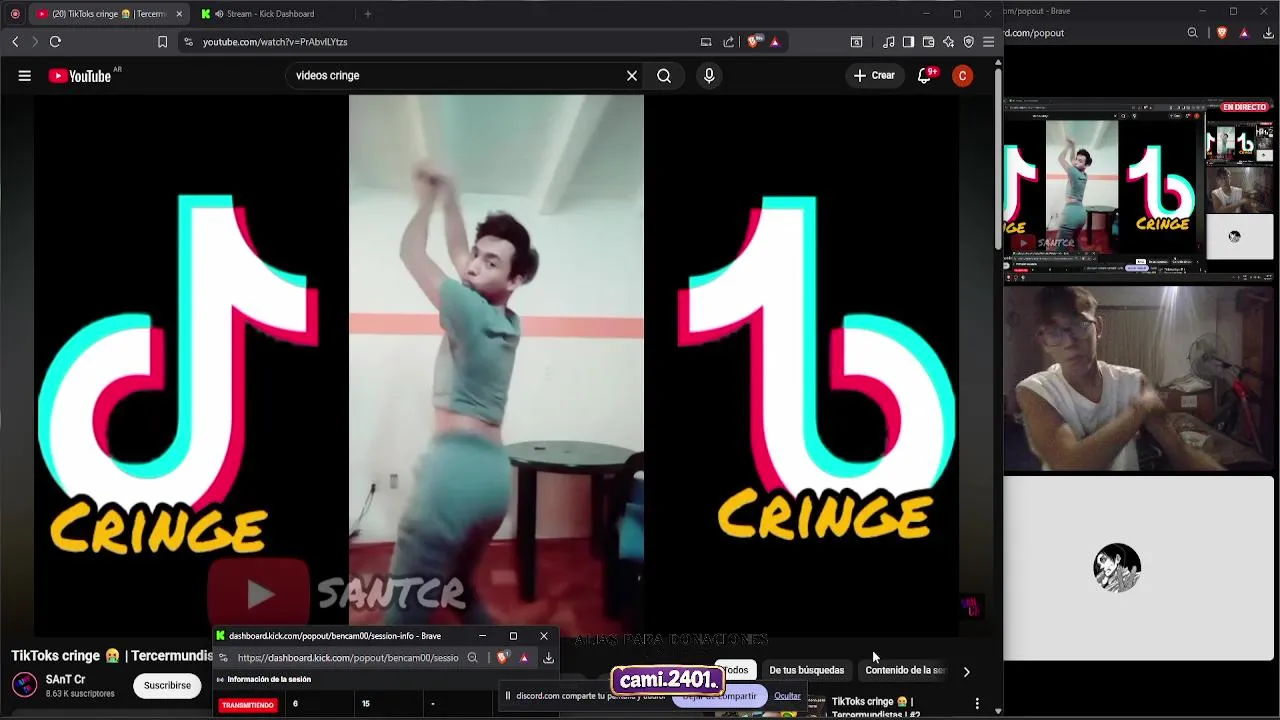Click the EN DIRECTO live badge

(1244, 107)
